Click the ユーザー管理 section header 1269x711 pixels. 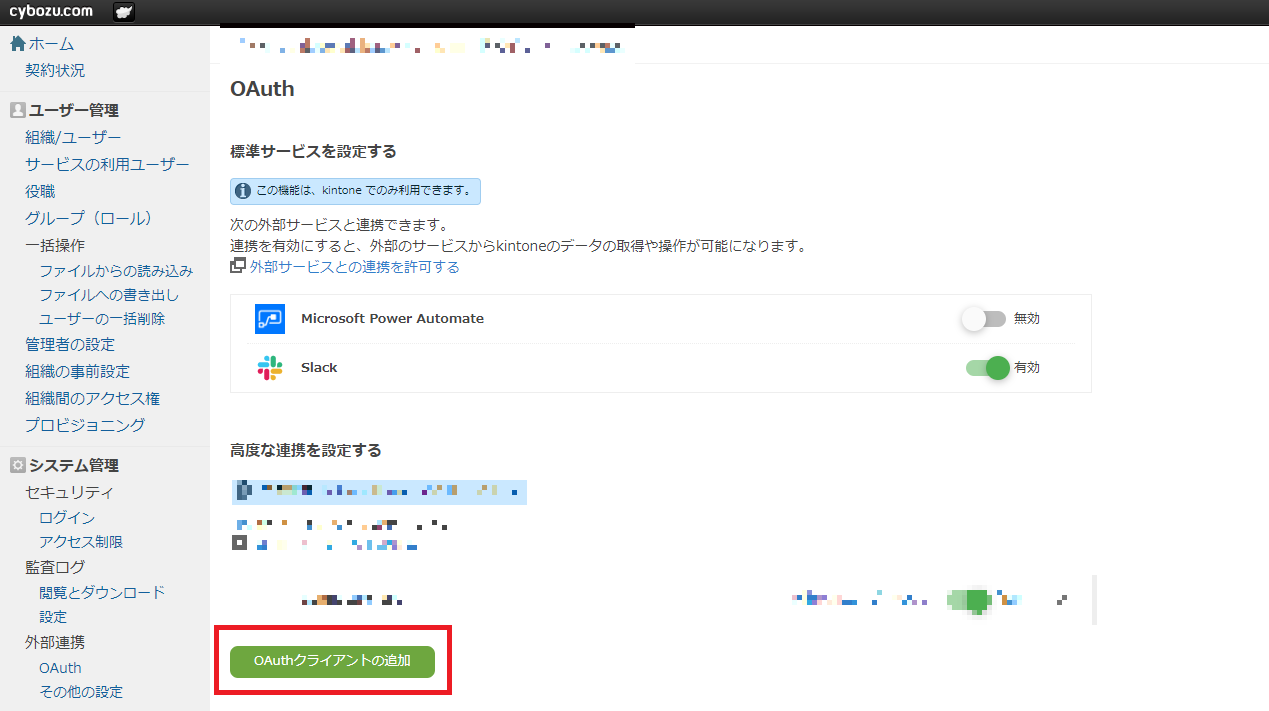point(74,111)
